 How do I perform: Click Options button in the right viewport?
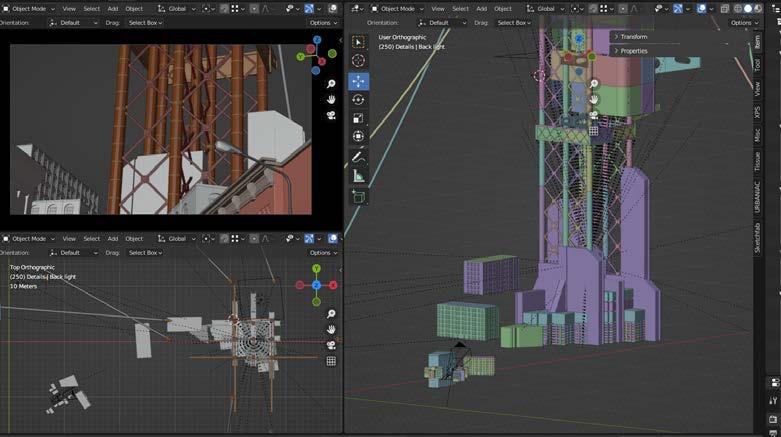point(743,22)
